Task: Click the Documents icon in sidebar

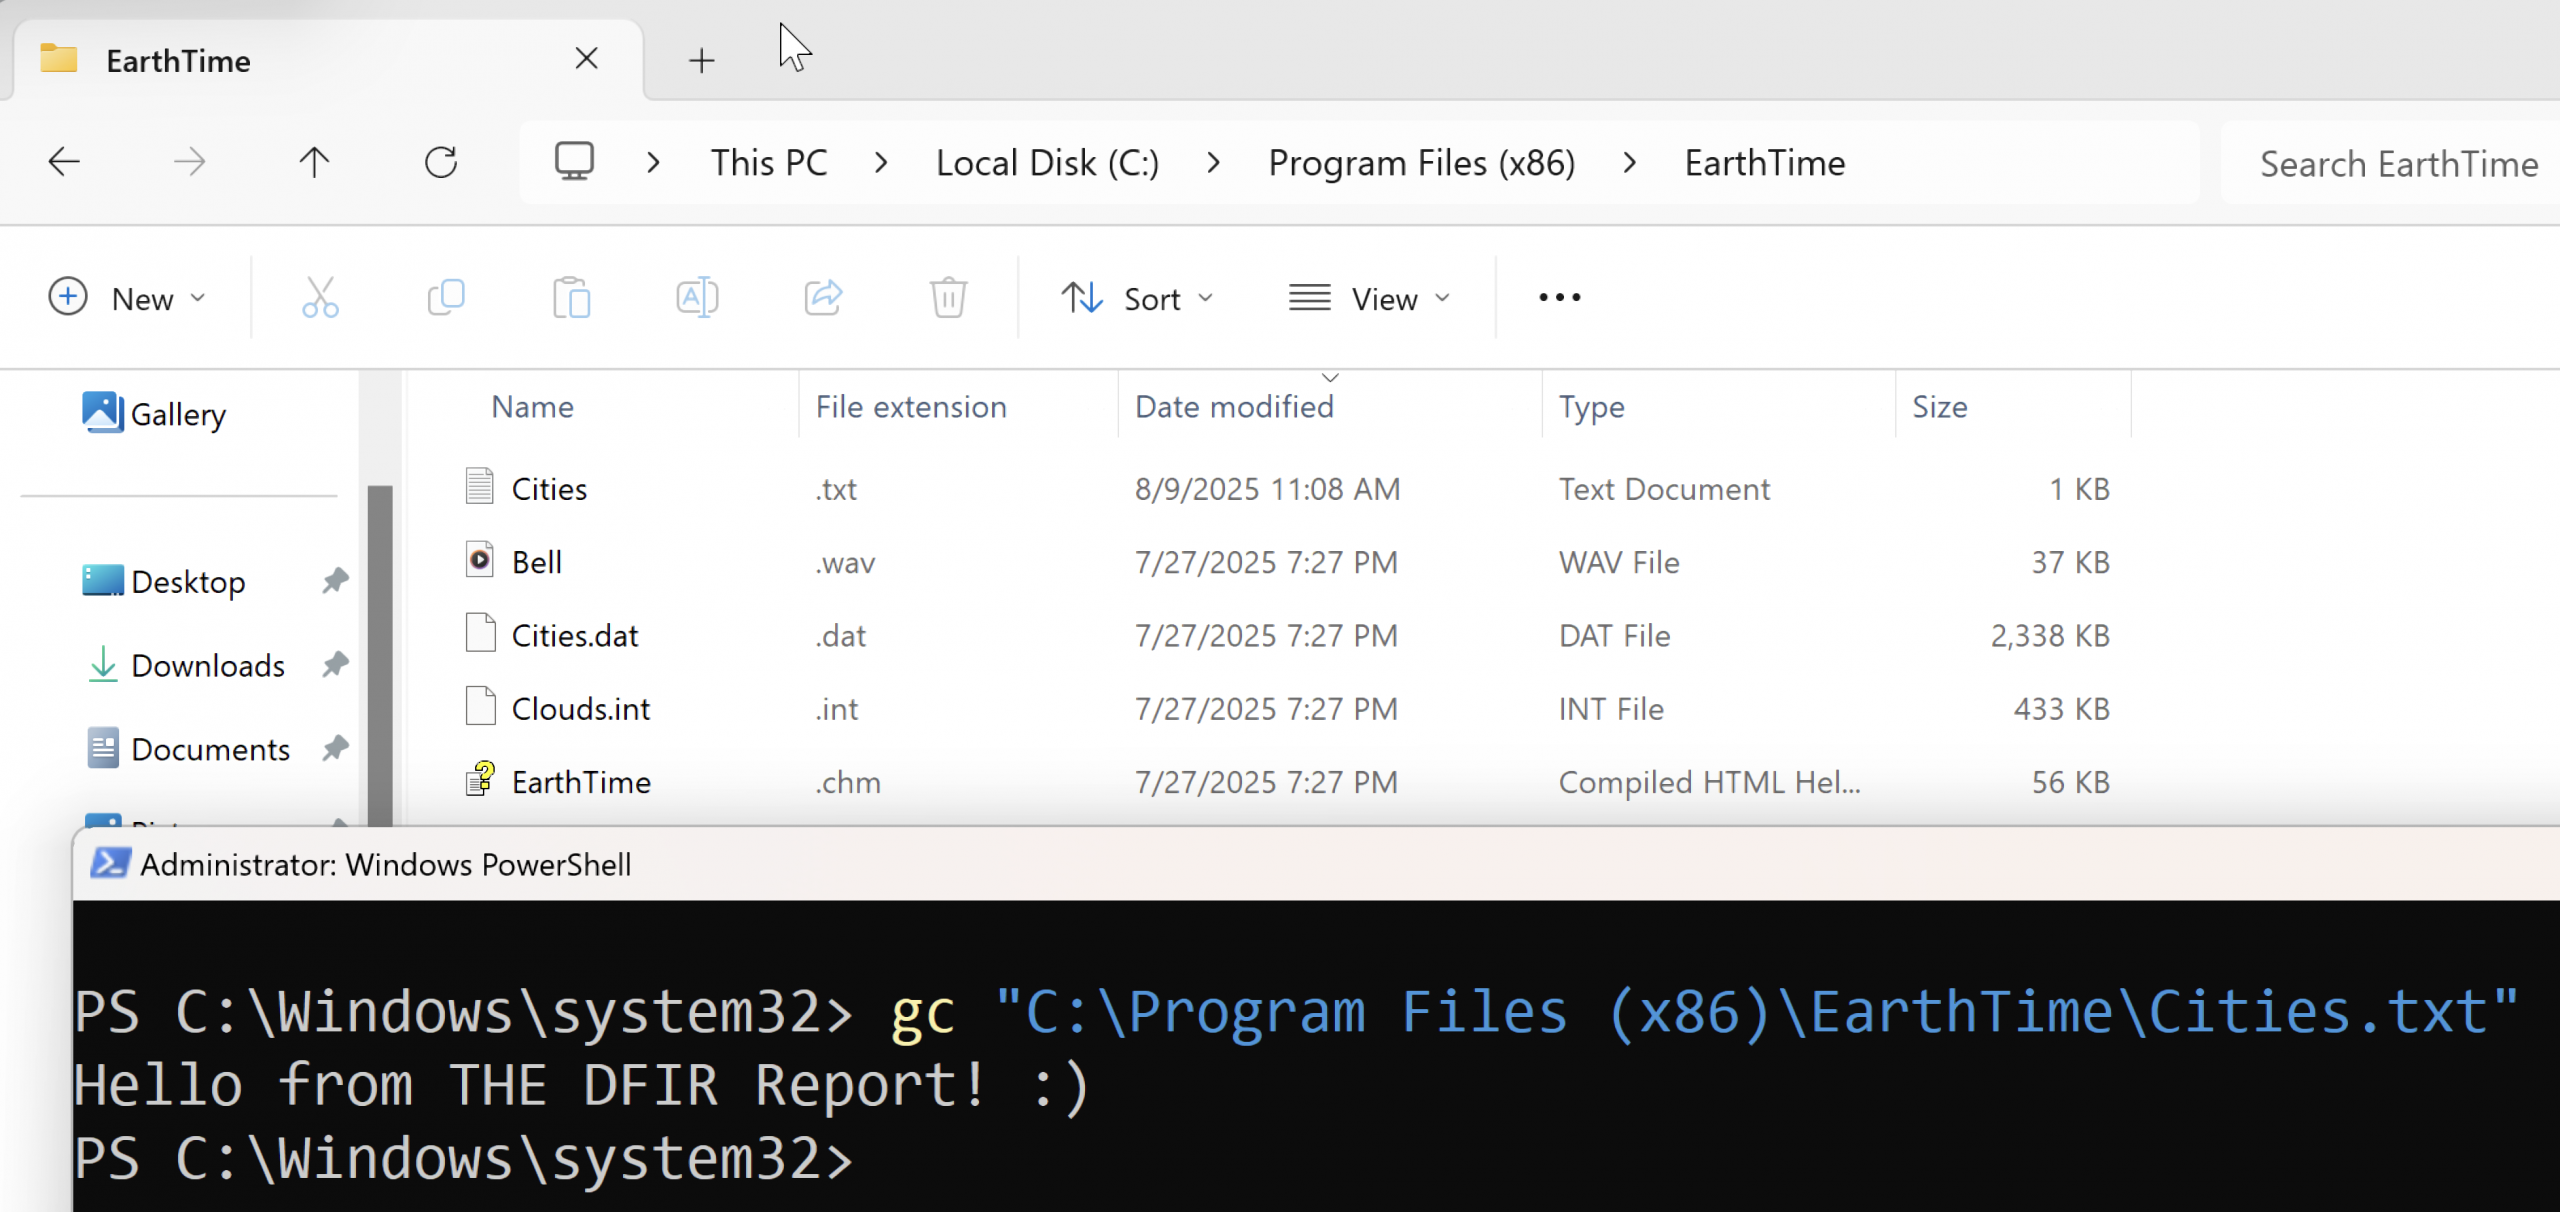Action: [x=102, y=748]
